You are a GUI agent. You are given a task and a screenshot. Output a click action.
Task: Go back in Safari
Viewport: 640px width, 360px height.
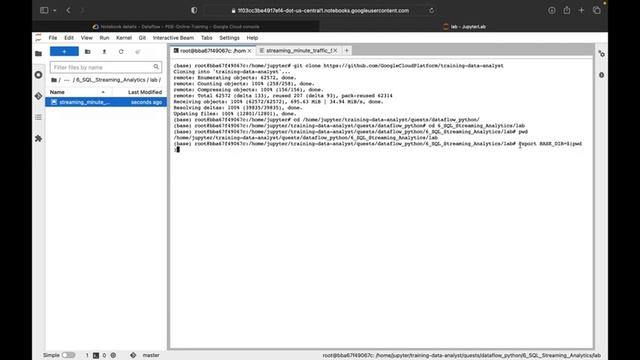tap(68, 10)
